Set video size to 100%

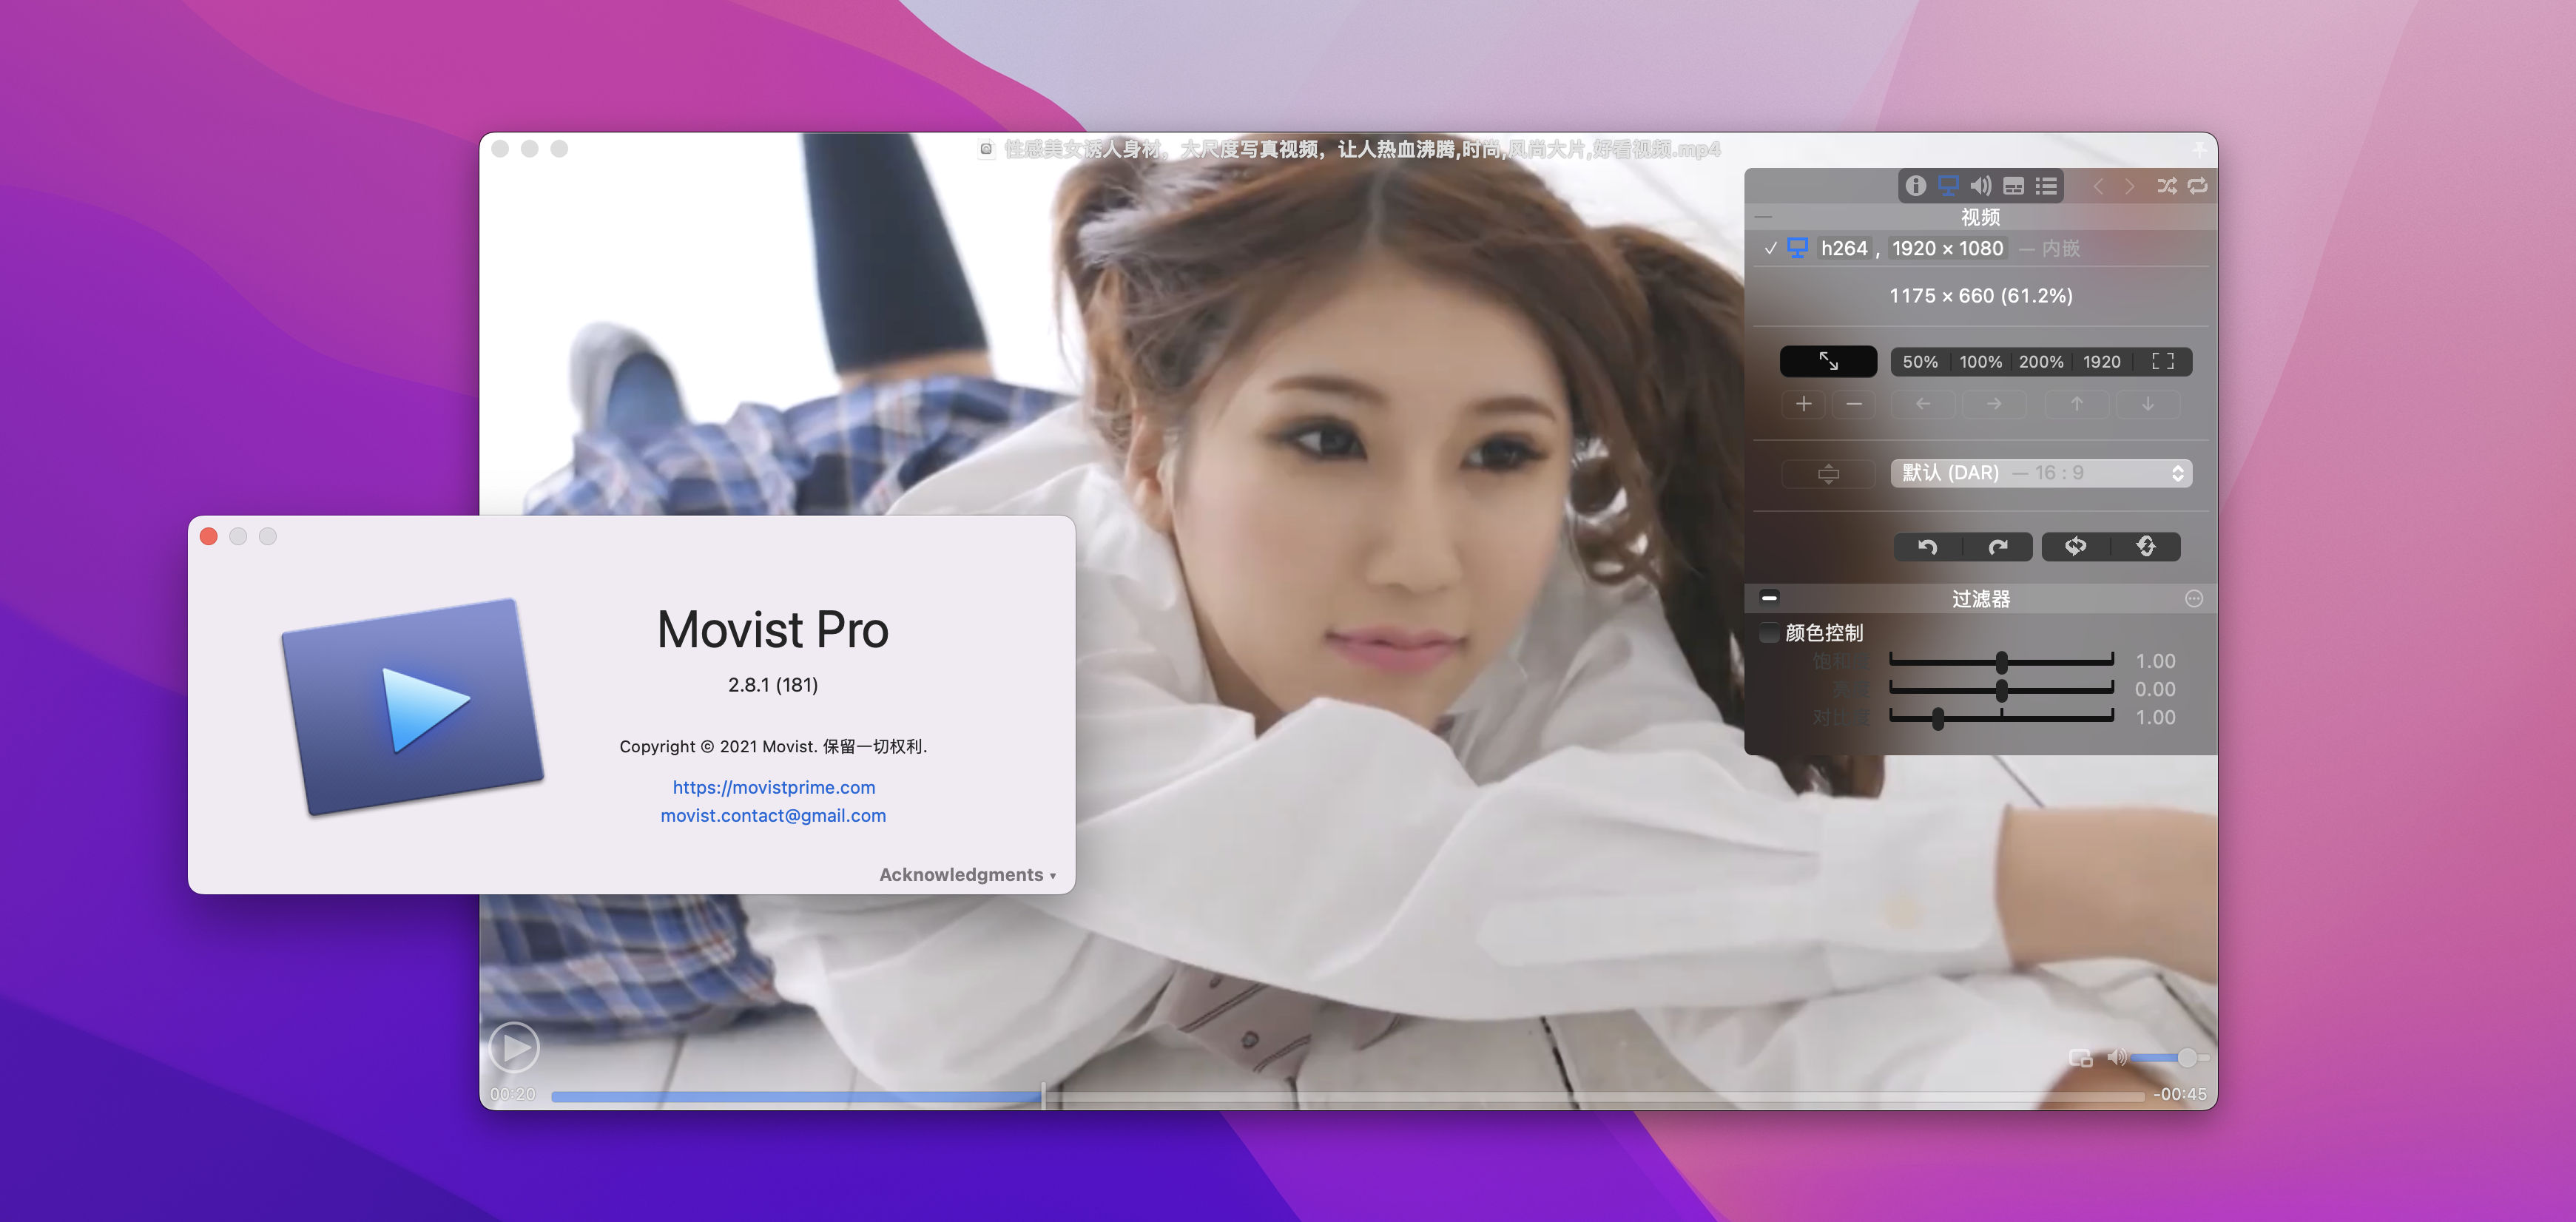(1980, 362)
